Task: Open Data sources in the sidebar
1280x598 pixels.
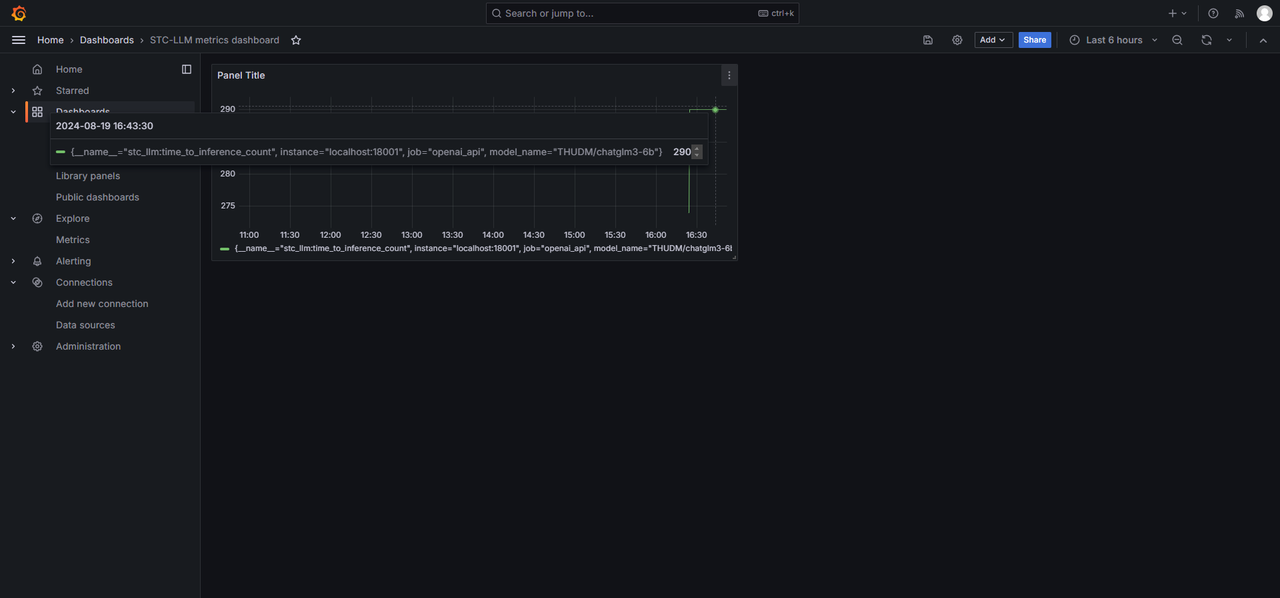Action: click(x=85, y=325)
